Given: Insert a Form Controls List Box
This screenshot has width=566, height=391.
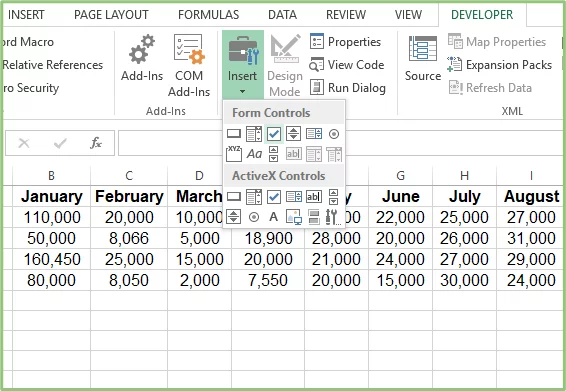Looking at the screenshot, I should (314, 134).
